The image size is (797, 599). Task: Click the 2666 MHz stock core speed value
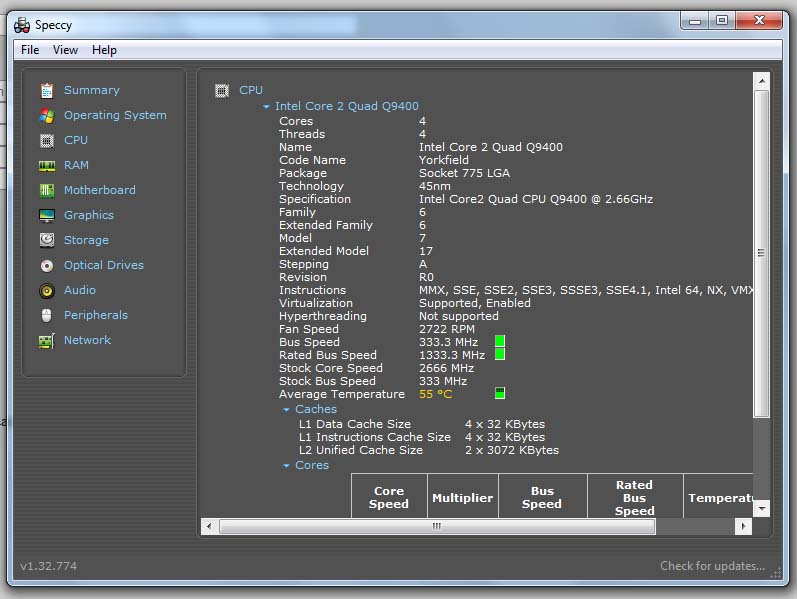(446, 368)
